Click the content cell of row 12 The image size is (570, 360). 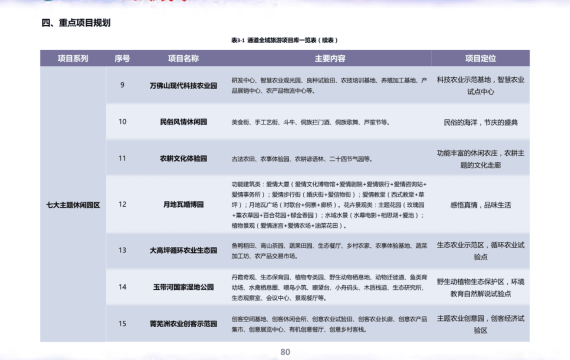coord(329,205)
